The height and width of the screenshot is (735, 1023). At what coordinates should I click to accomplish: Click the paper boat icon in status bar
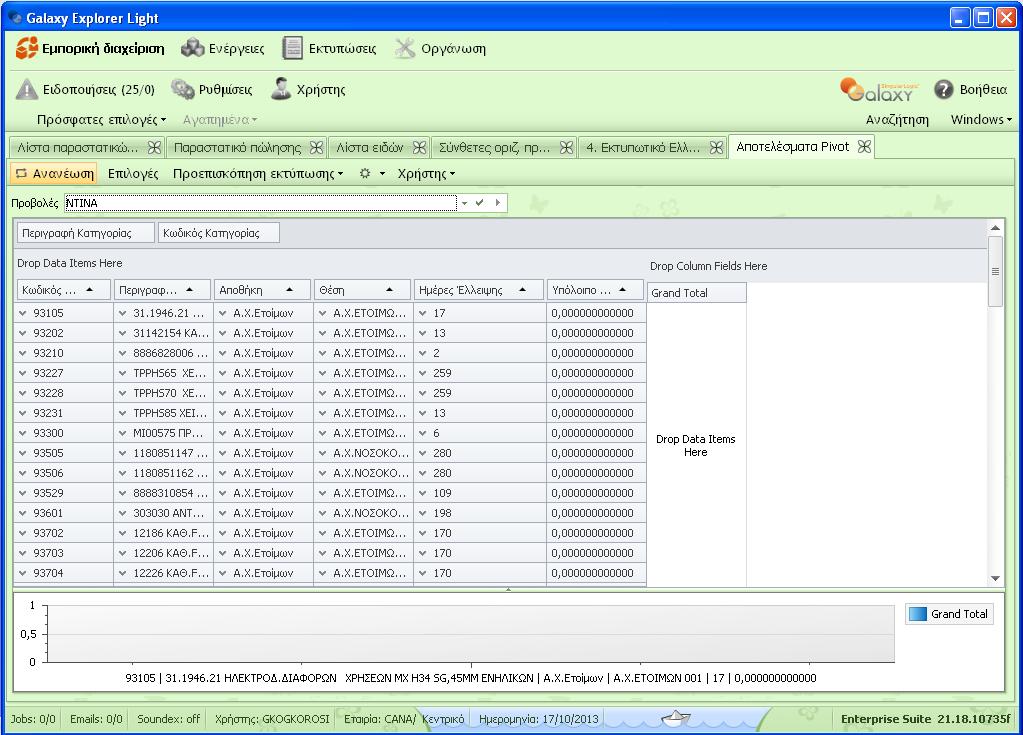click(675, 718)
